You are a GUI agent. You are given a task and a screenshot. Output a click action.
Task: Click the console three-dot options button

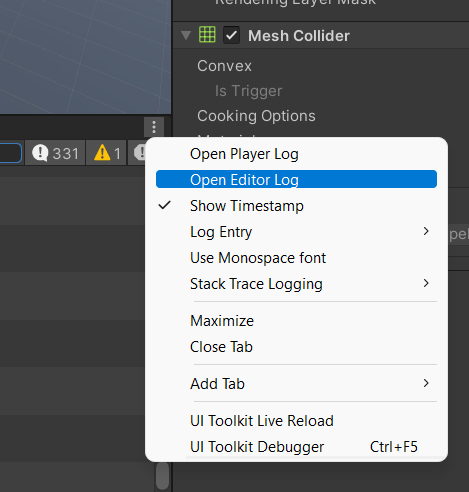(154, 127)
